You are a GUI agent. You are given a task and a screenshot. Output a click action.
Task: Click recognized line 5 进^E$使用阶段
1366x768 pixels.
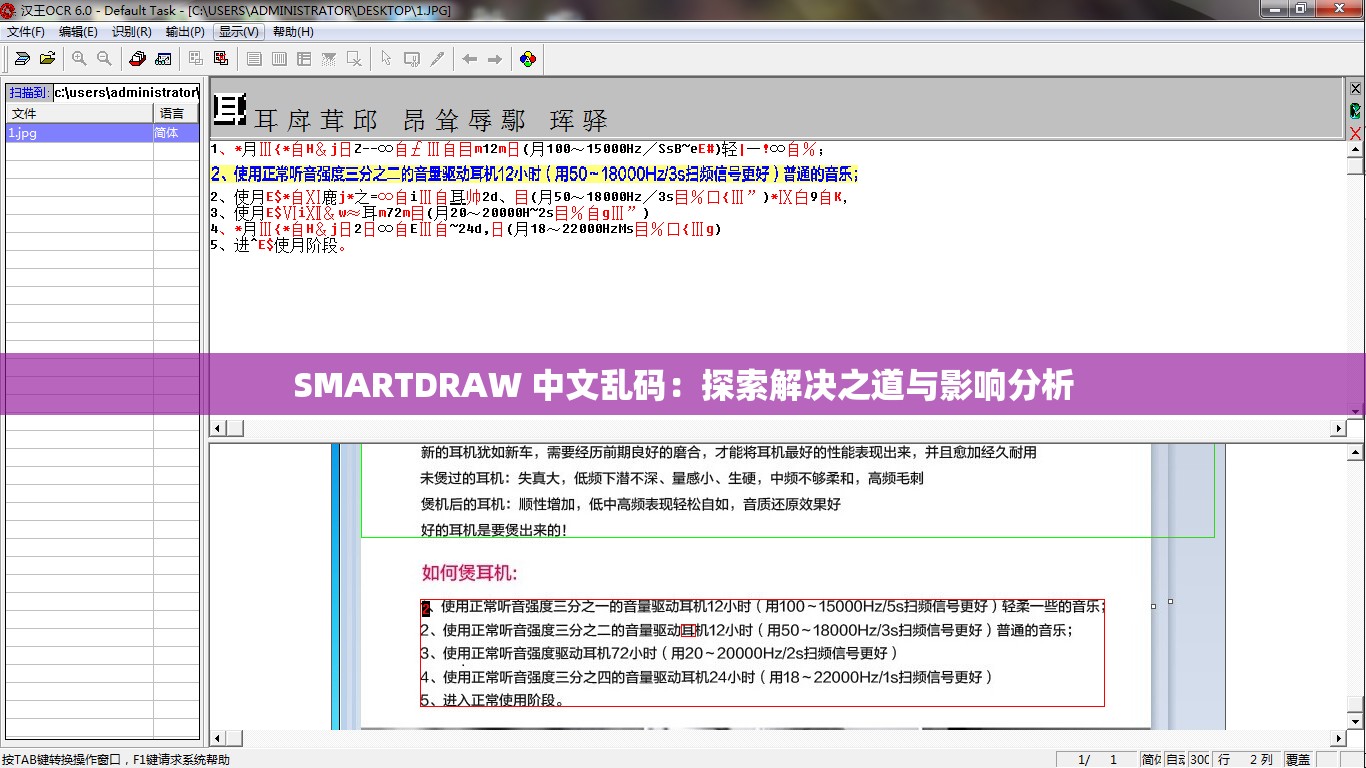[x=279, y=245]
